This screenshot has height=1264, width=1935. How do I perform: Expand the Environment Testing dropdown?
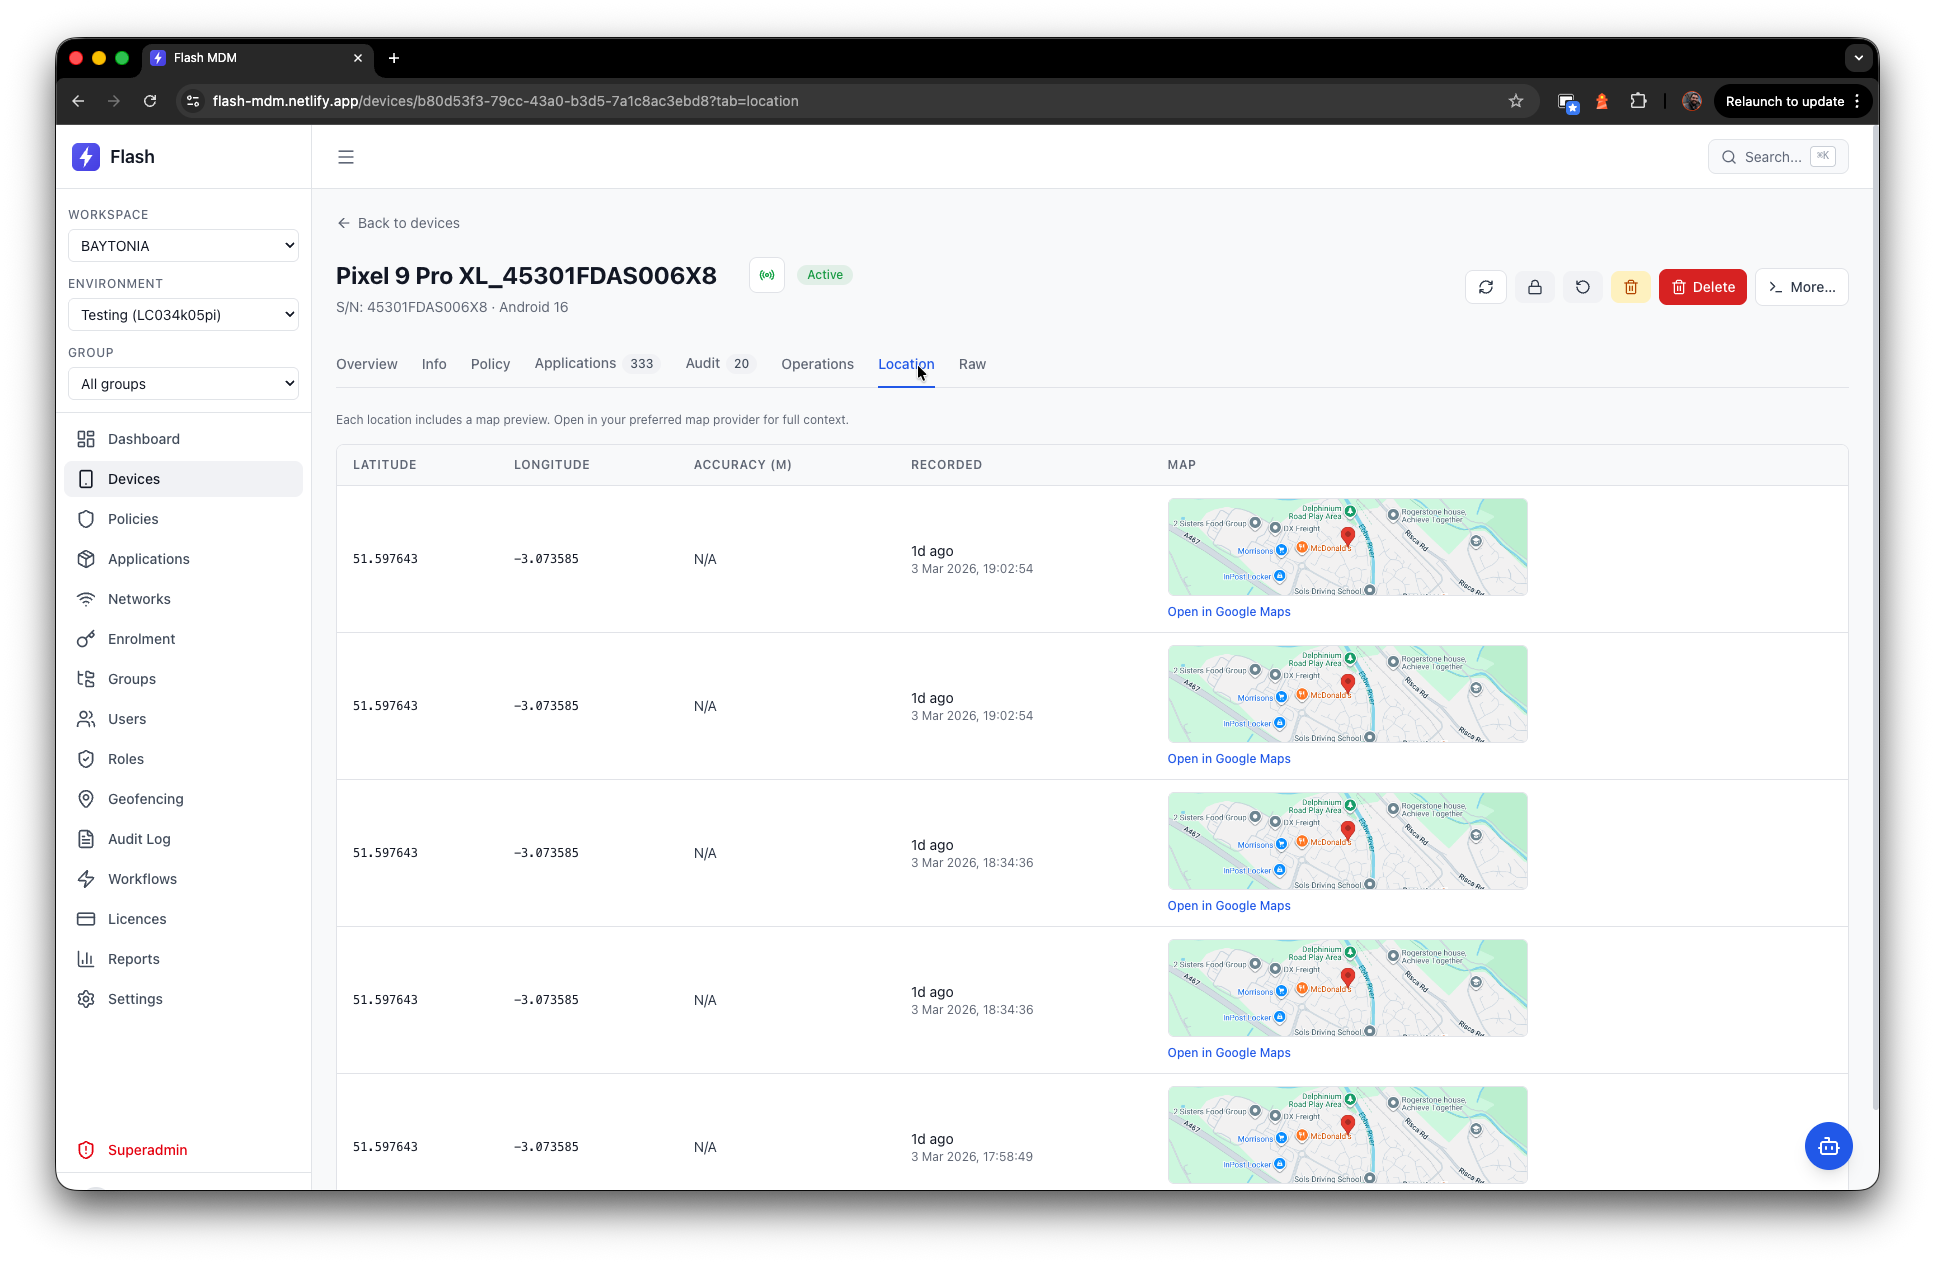[184, 315]
